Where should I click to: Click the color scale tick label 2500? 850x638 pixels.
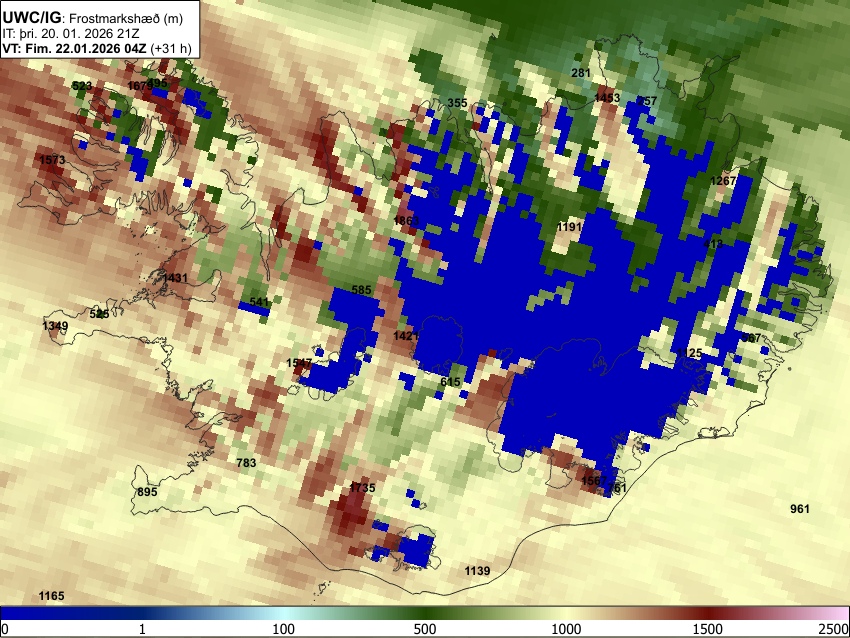coord(834,629)
